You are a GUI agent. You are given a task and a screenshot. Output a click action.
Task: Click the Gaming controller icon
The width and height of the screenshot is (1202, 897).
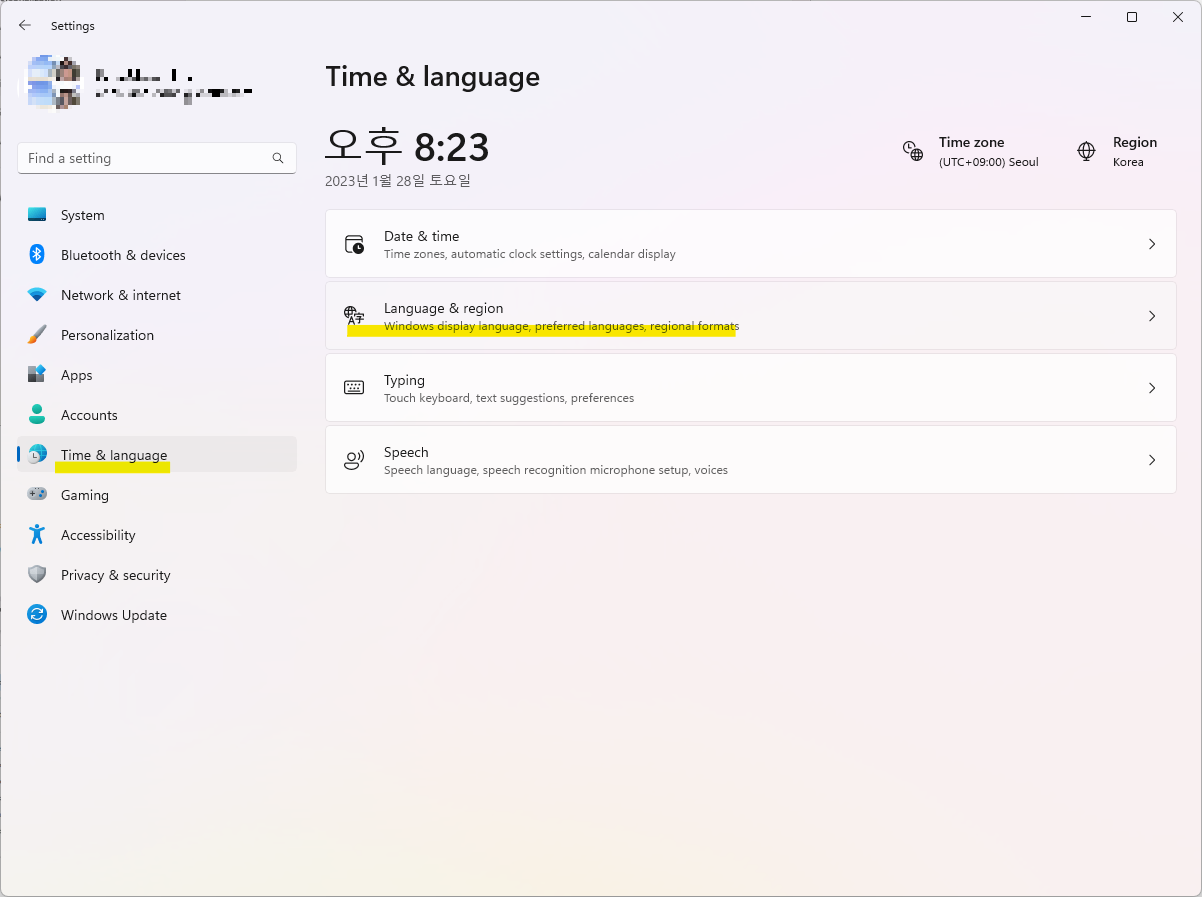click(x=37, y=495)
